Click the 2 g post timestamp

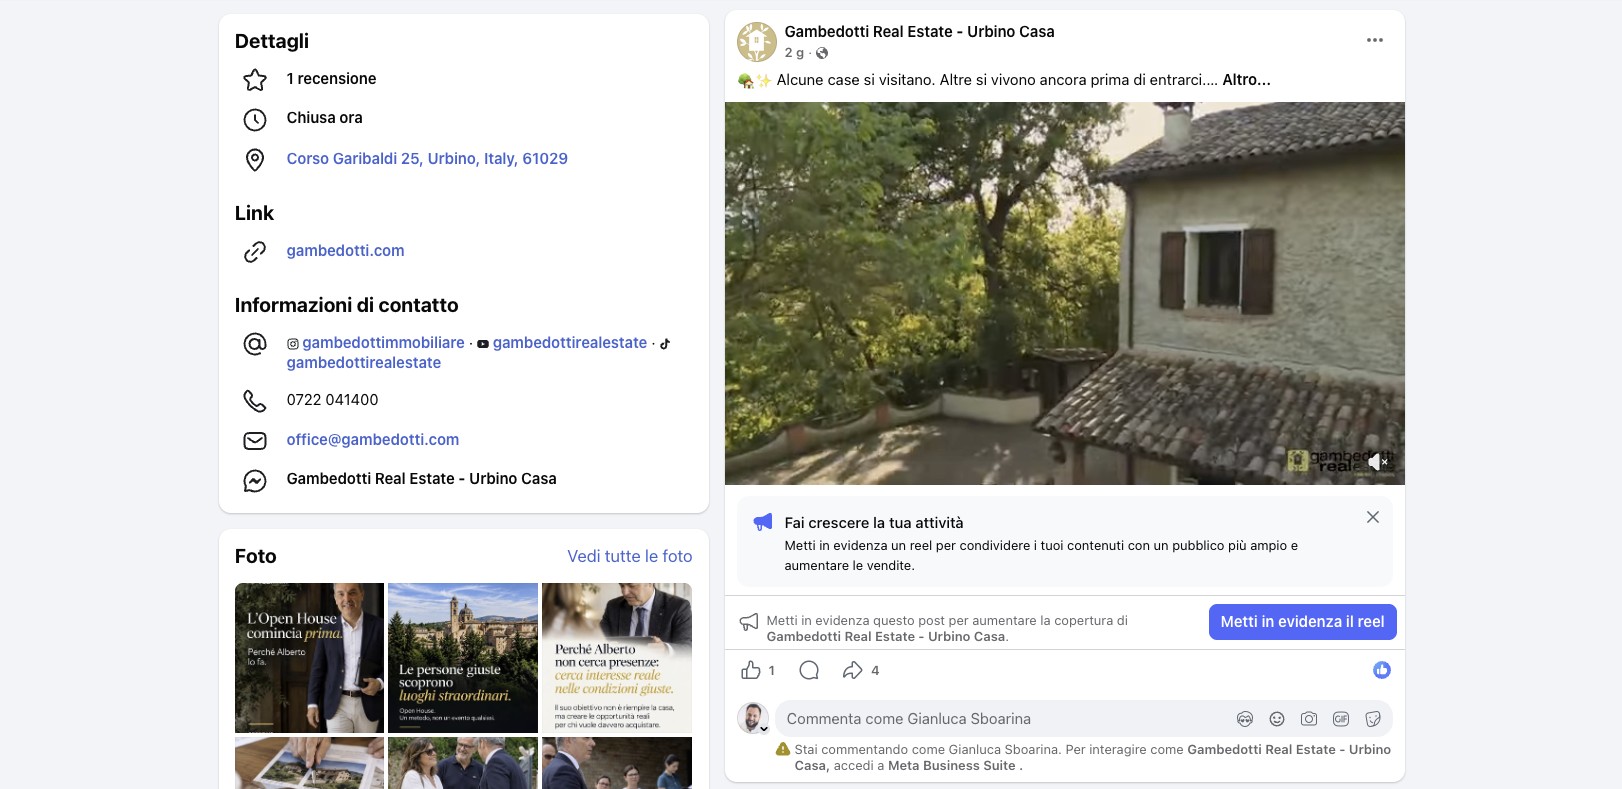tap(794, 53)
